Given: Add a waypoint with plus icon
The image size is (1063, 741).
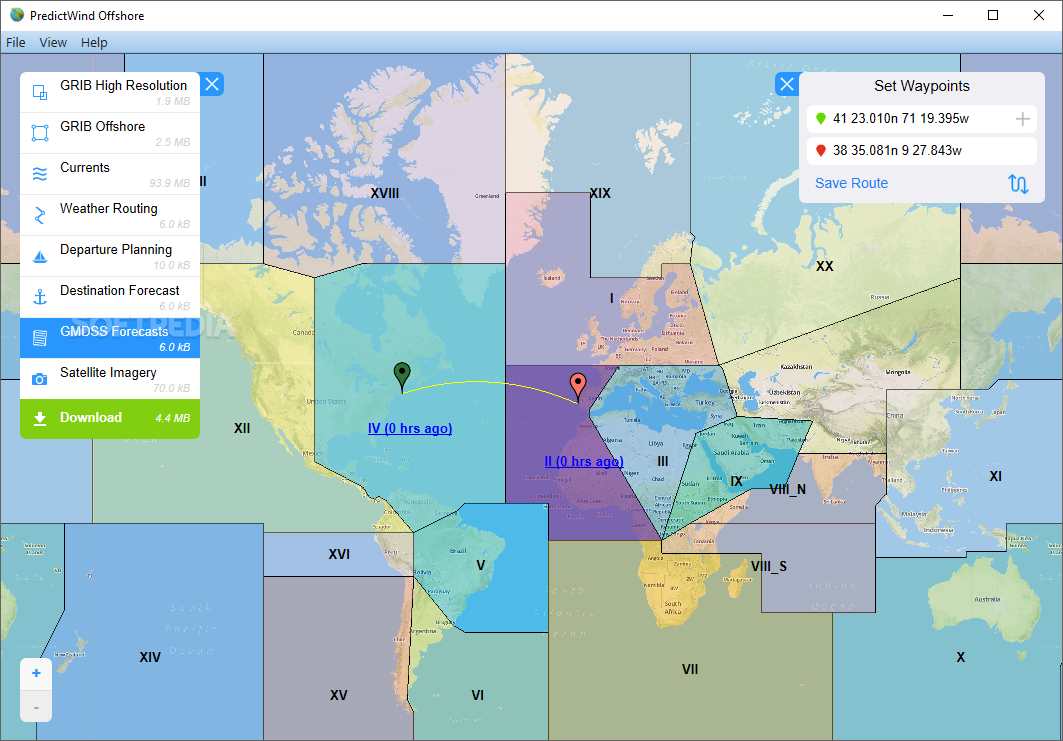Looking at the screenshot, I should (x=1022, y=119).
